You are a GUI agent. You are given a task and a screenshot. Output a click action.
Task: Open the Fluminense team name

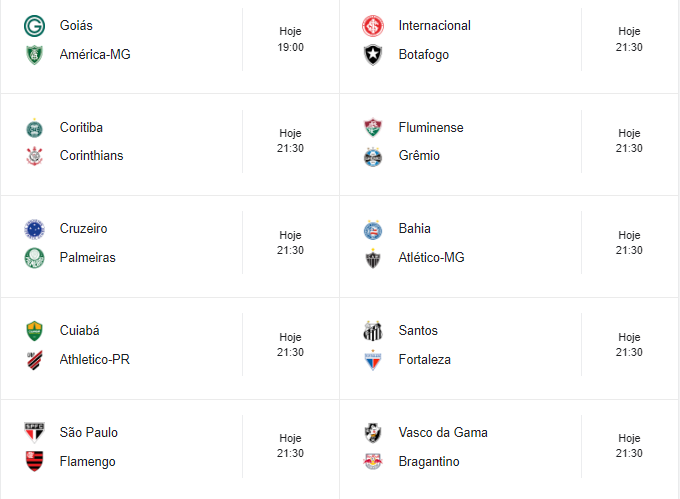(x=431, y=127)
